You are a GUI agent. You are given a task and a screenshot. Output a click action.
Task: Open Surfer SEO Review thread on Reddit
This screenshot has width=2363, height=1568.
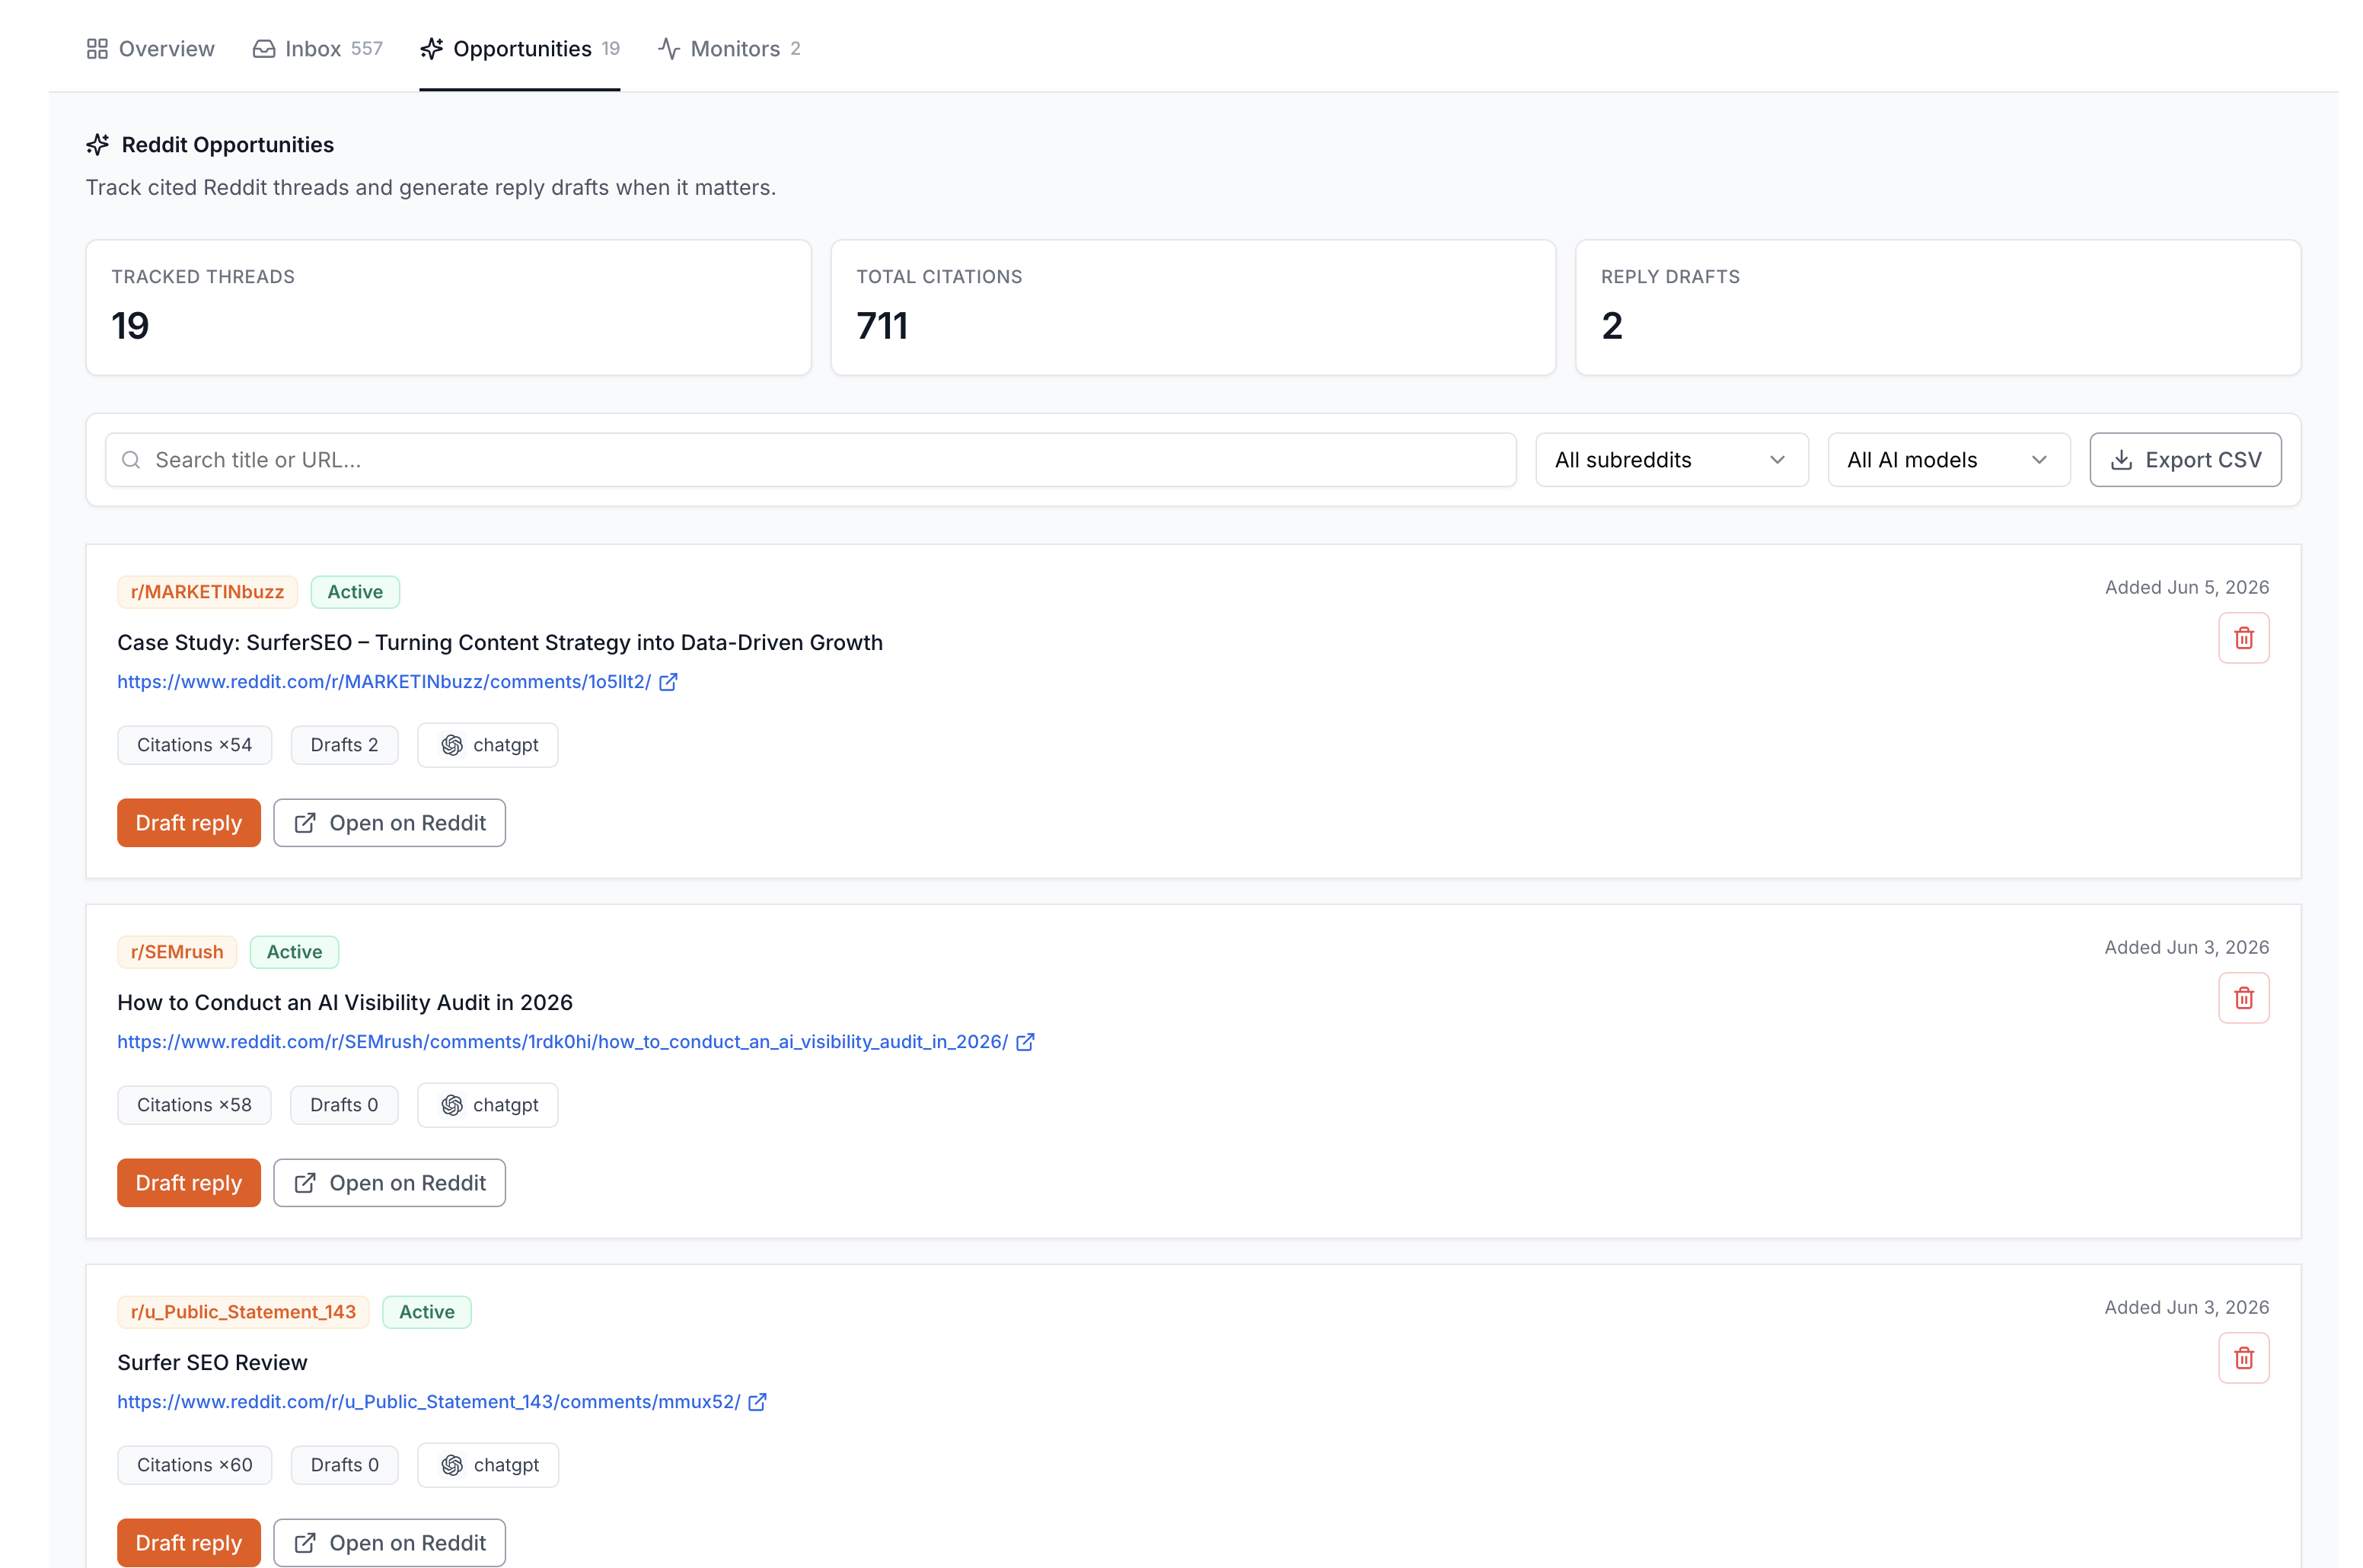pos(389,1543)
